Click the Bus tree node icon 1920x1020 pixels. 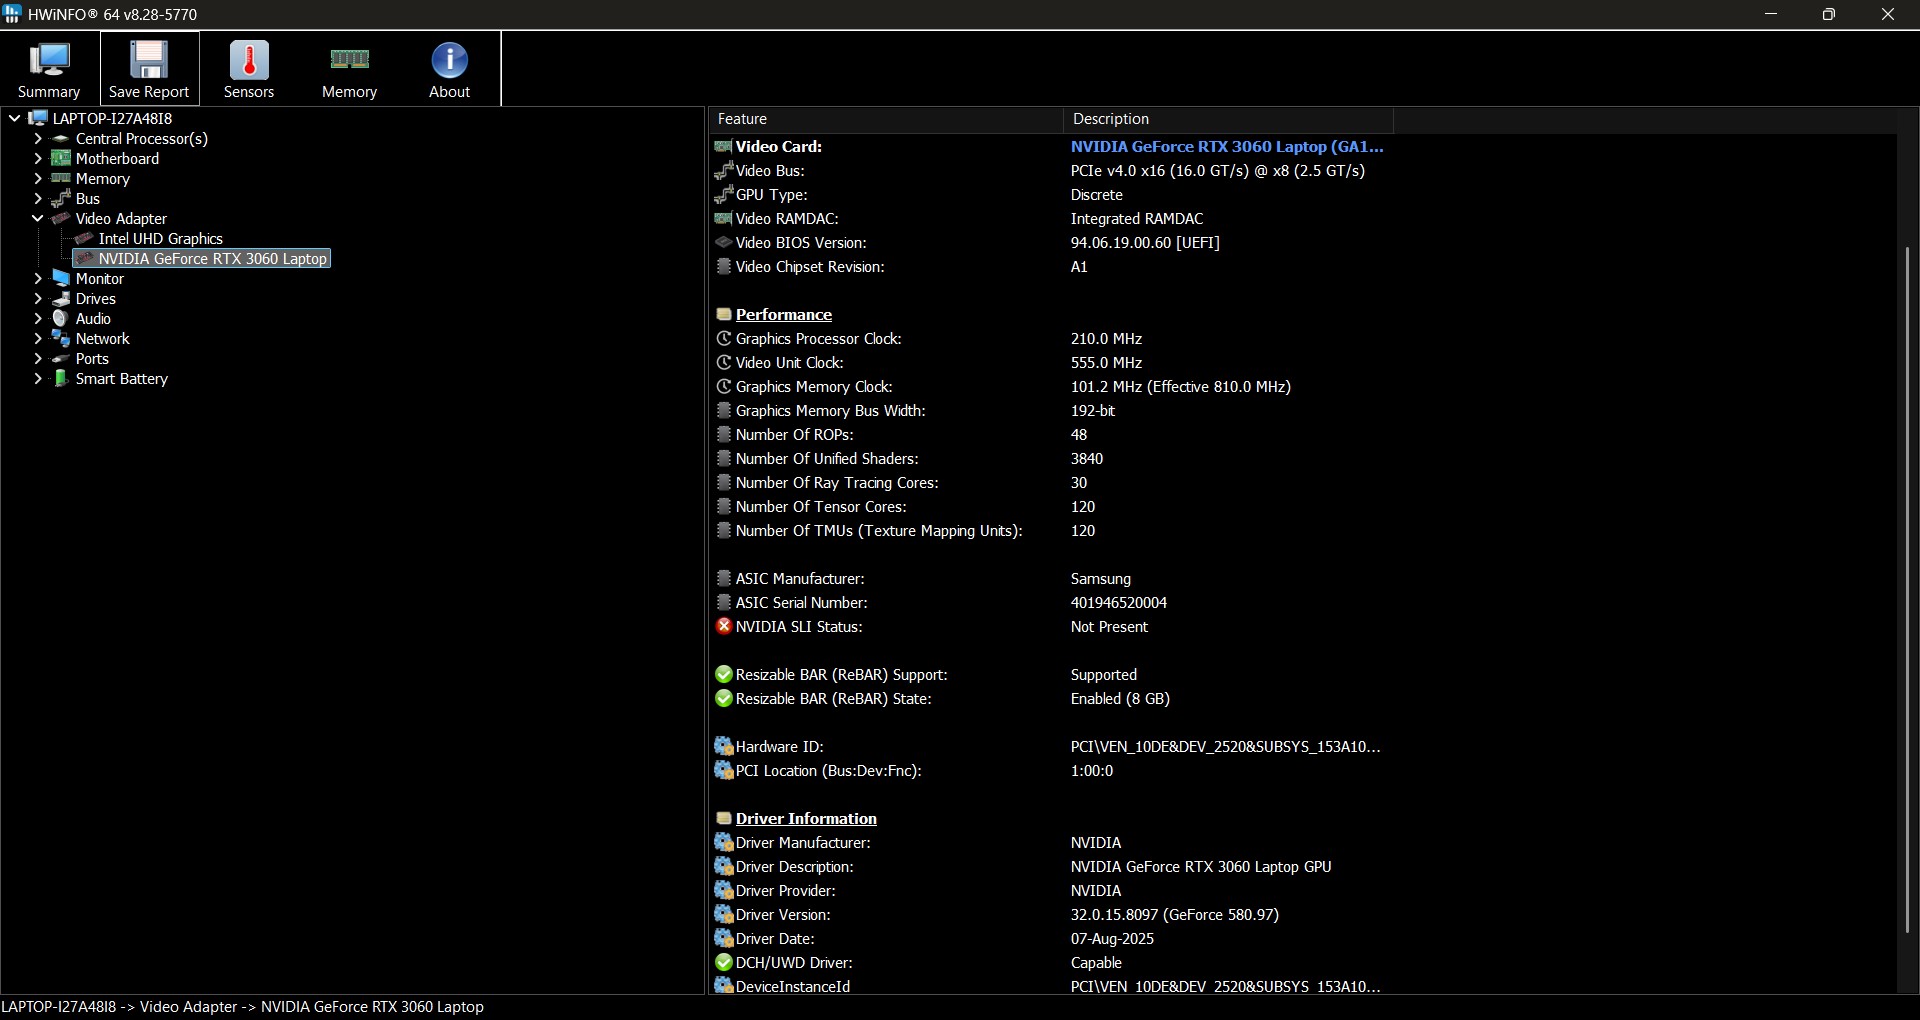point(61,198)
